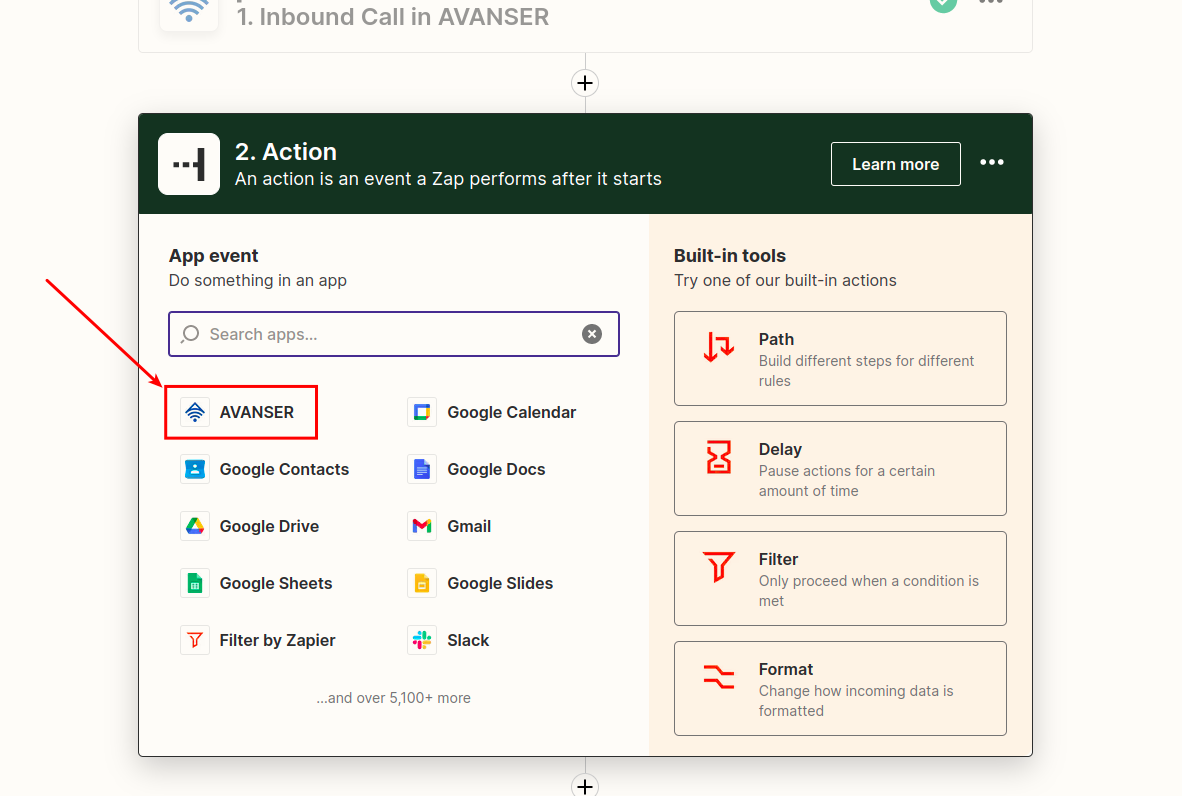
Task: Click the Delay hourglass icon
Action: (718, 457)
